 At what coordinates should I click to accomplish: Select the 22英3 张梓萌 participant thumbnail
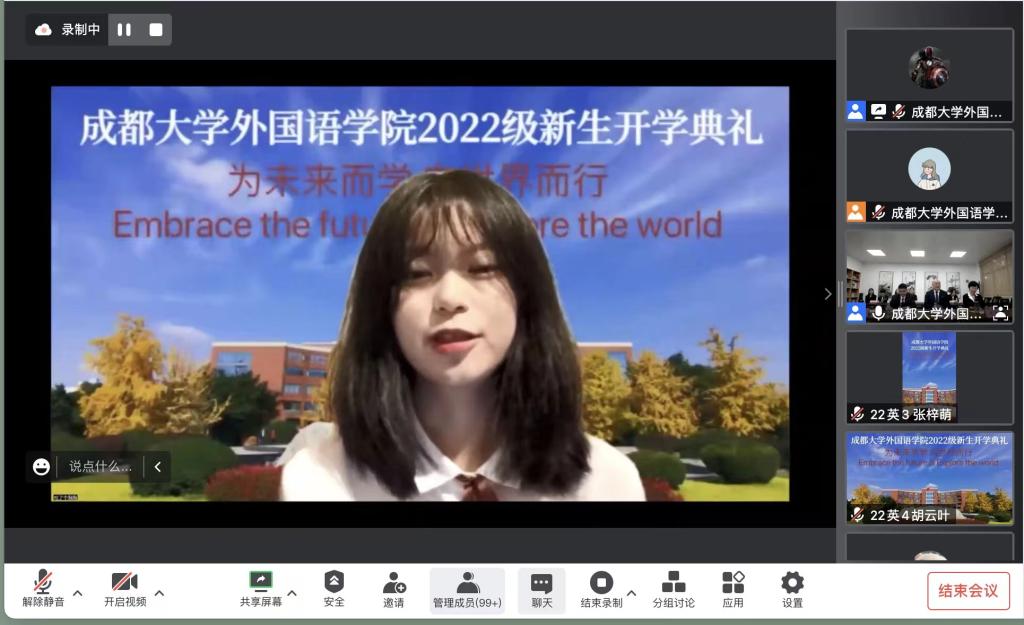929,378
